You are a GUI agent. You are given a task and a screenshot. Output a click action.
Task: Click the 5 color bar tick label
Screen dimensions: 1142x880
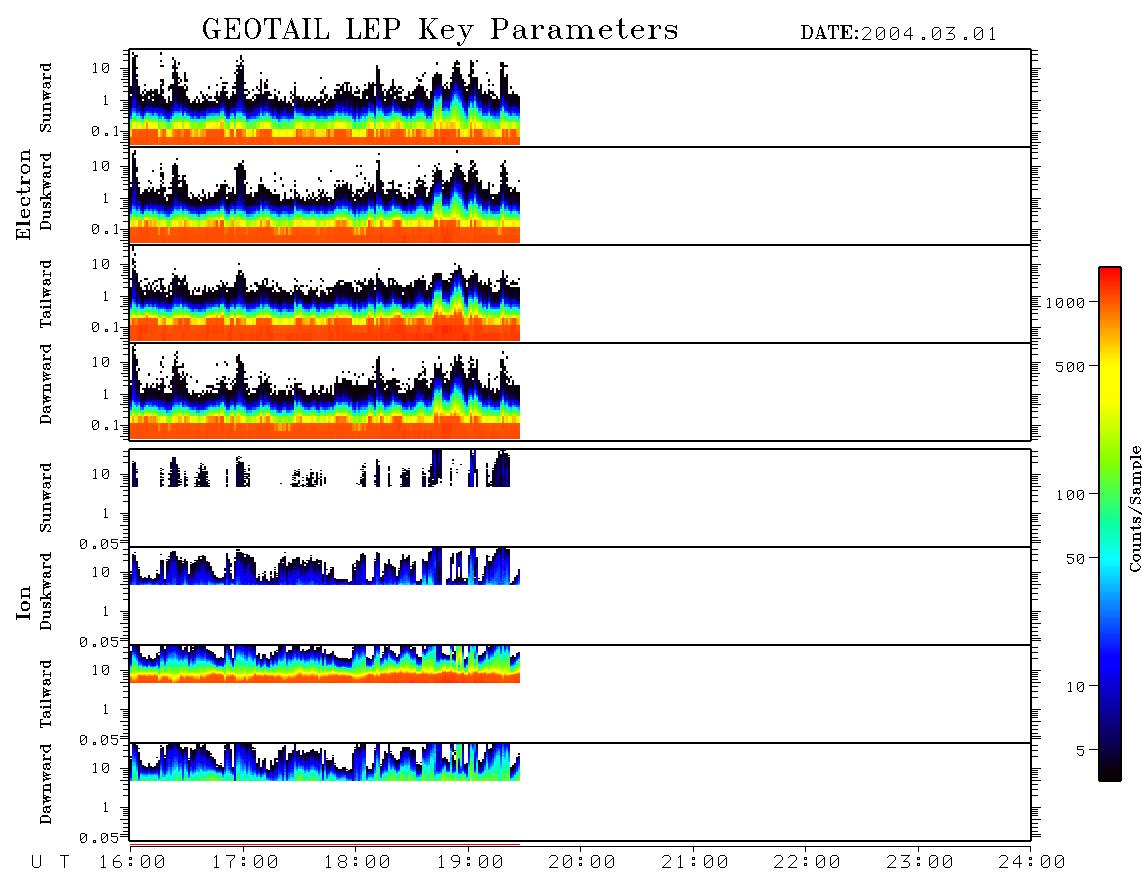click(x=1080, y=750)
